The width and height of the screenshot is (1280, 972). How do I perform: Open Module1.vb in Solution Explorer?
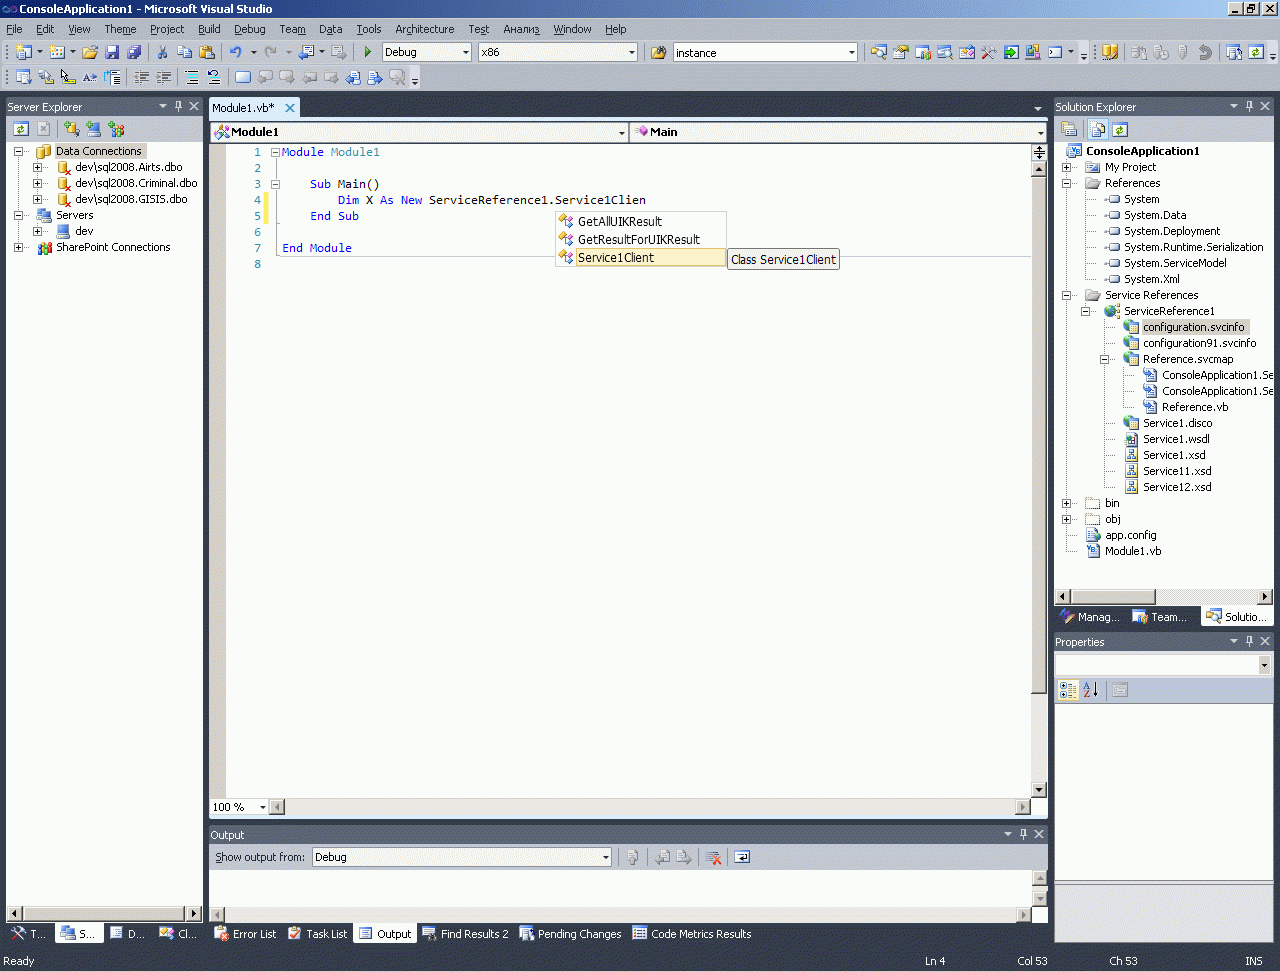pyautogui.click(x=1132, y=551)
